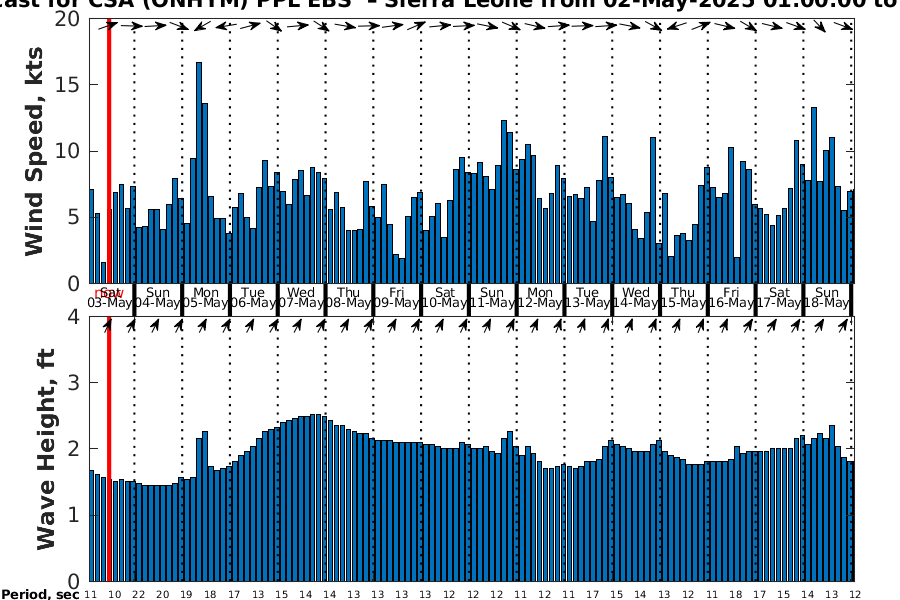Click the 'Sun 11-May' date label

click(492, 297)
